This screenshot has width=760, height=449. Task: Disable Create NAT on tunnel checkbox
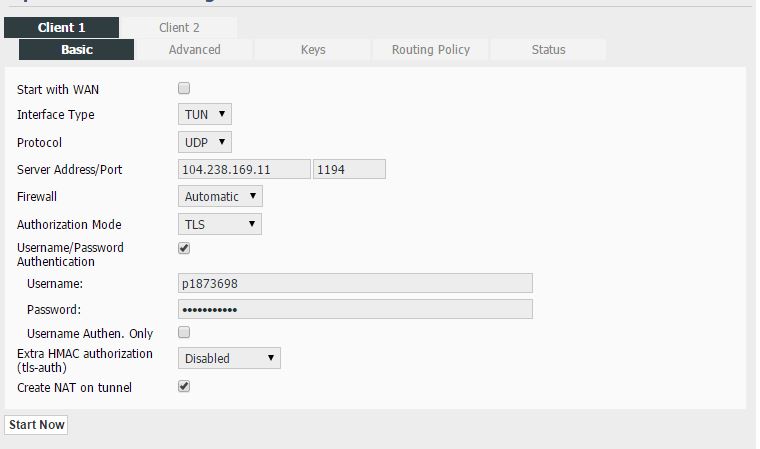point(184,386)
